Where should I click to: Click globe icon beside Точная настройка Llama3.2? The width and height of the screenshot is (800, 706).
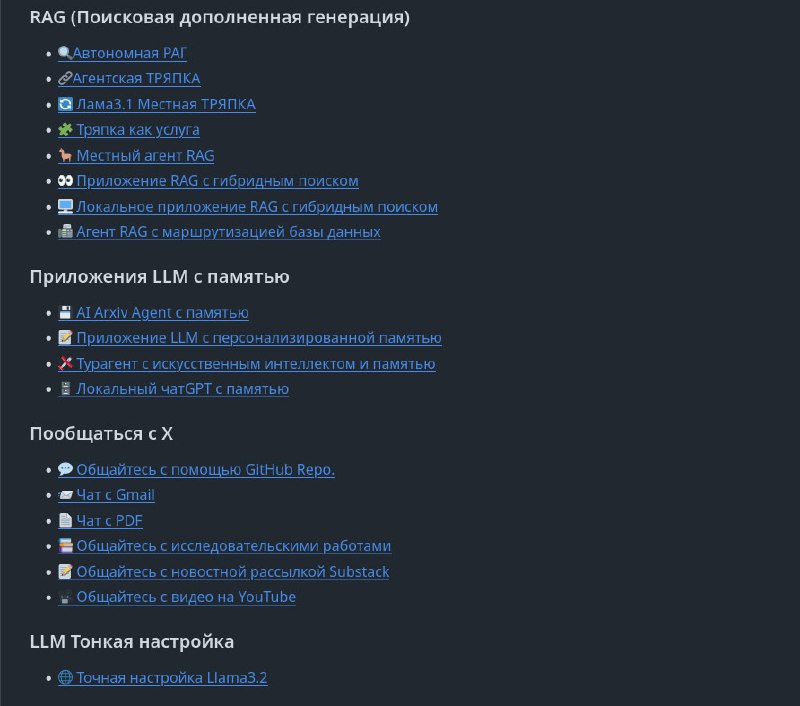coord(65,677)
